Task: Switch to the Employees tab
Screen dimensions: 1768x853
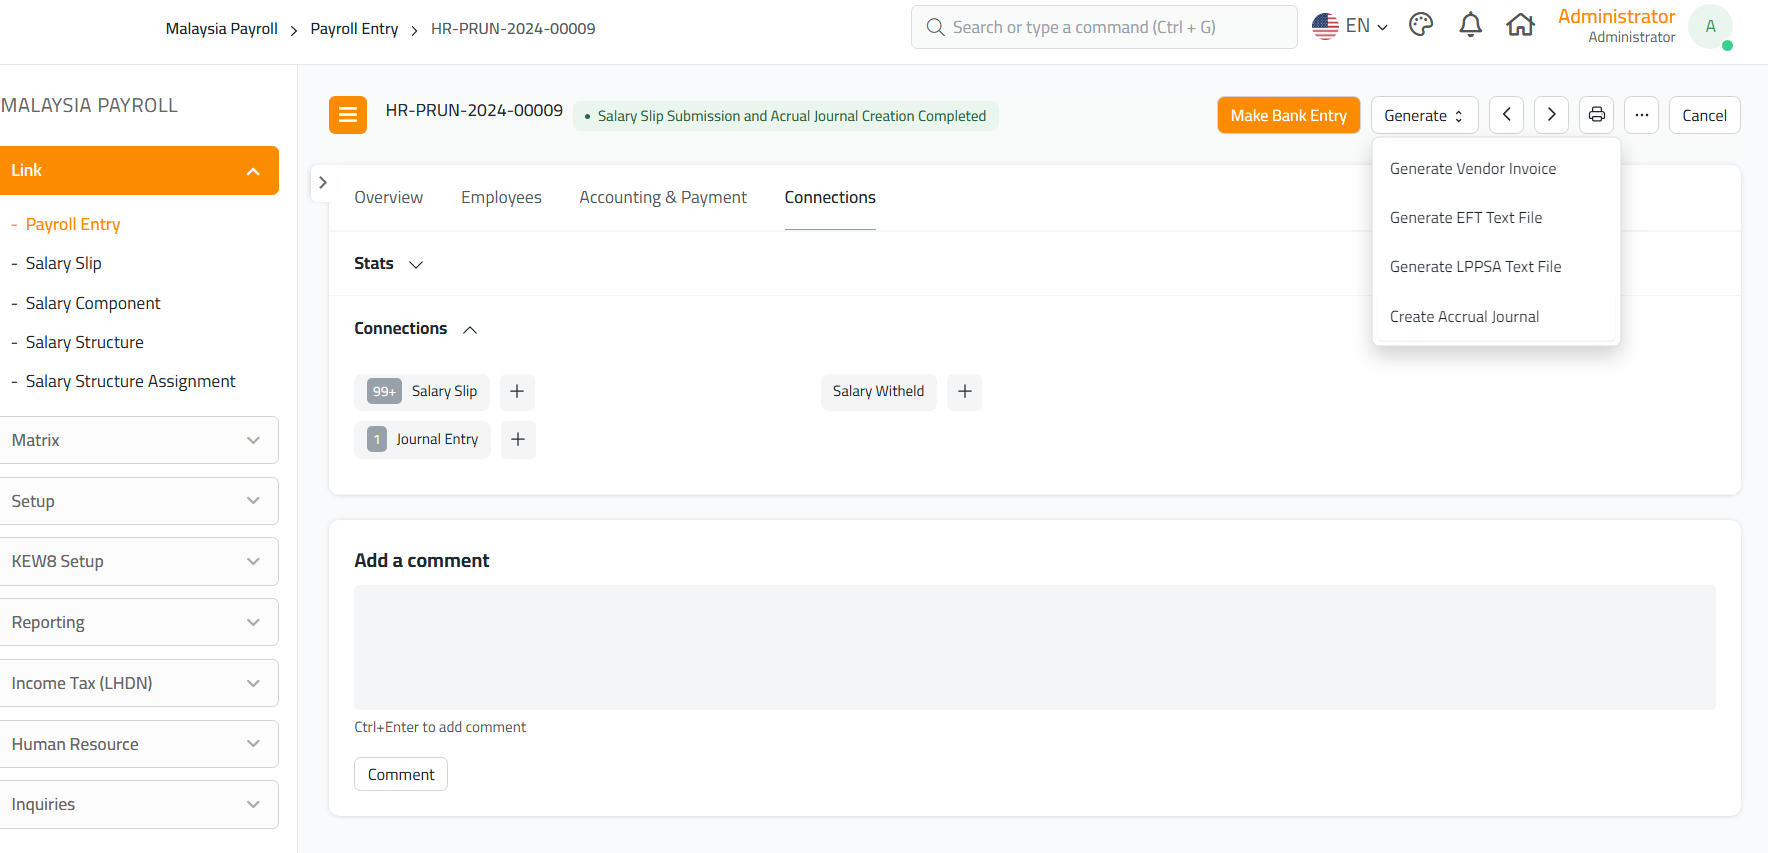Action: tap(501, 198)
